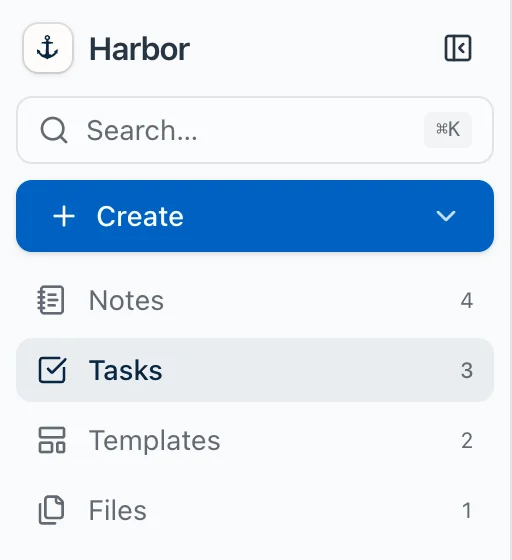Click the plus icon on Create

click(64, 216)
